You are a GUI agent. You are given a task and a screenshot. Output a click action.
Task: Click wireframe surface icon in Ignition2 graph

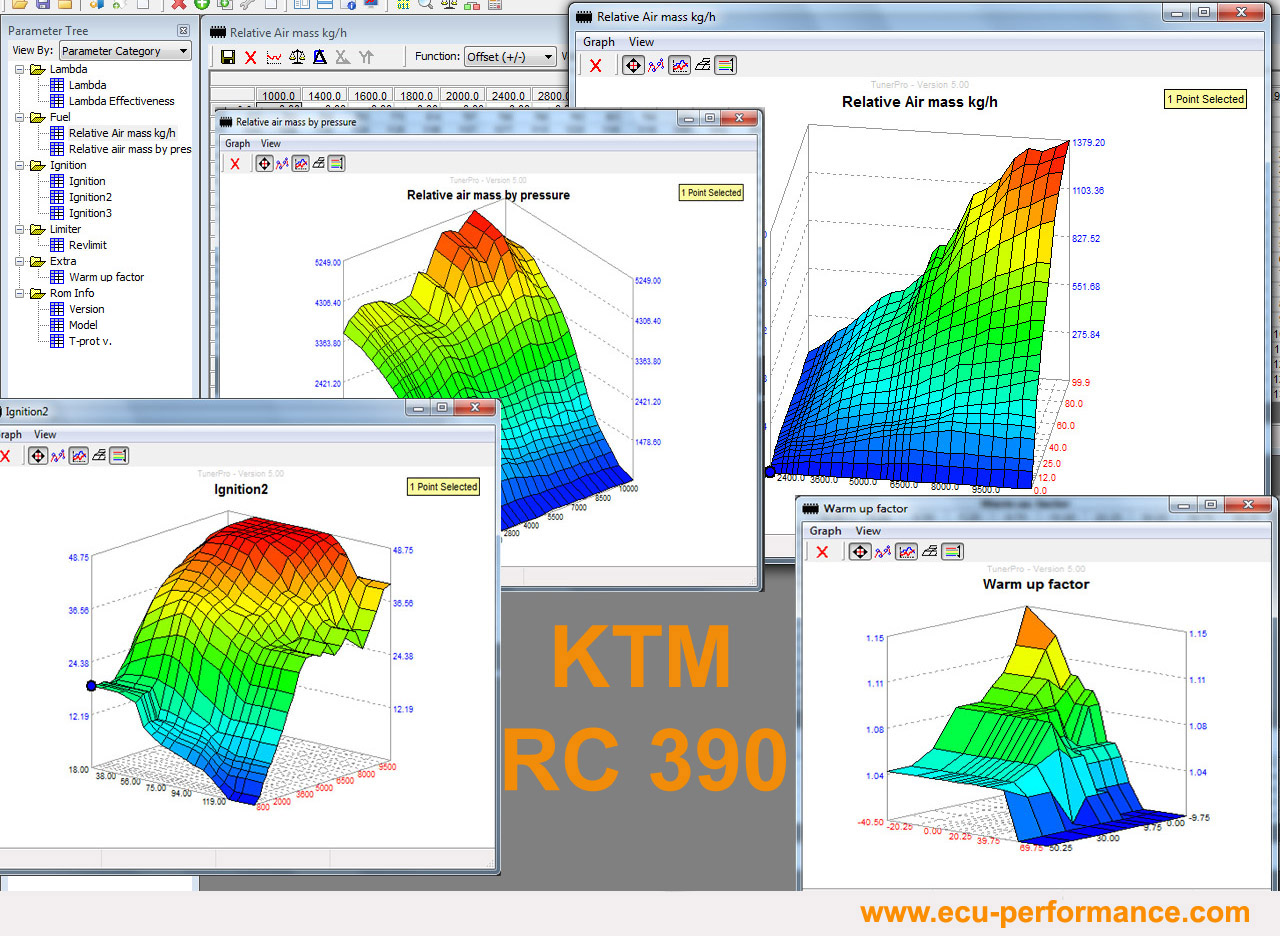(98, 456)
